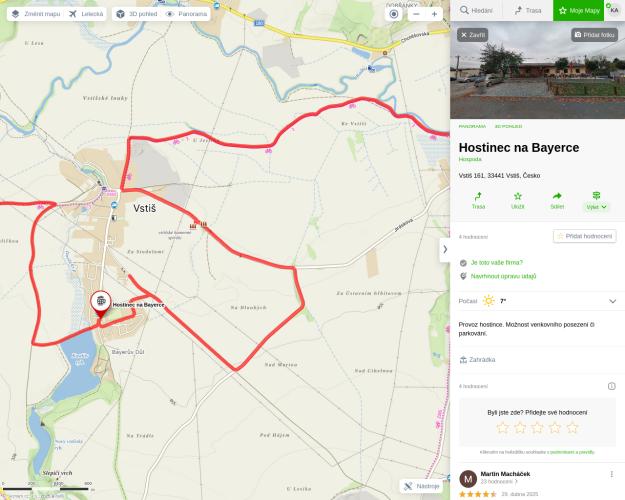Toggle the Letecká aerial view
The width and height of the screenshot is (625, 500).
[86, 14]
